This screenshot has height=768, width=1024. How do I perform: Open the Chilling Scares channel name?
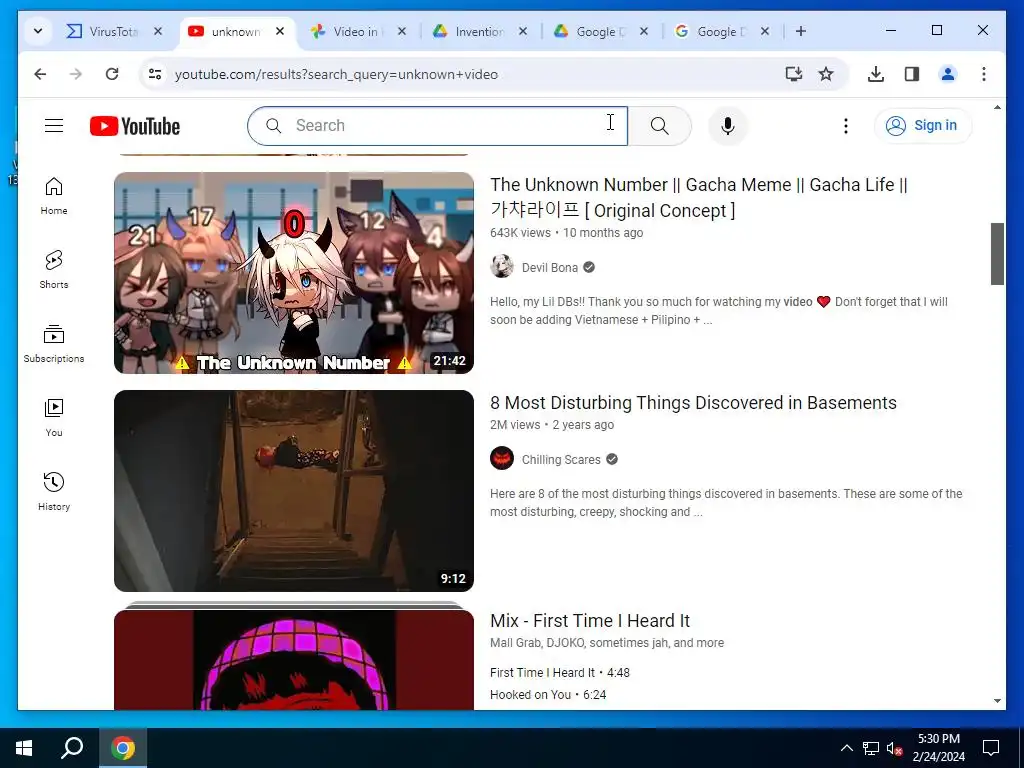[x=561, y=459]
